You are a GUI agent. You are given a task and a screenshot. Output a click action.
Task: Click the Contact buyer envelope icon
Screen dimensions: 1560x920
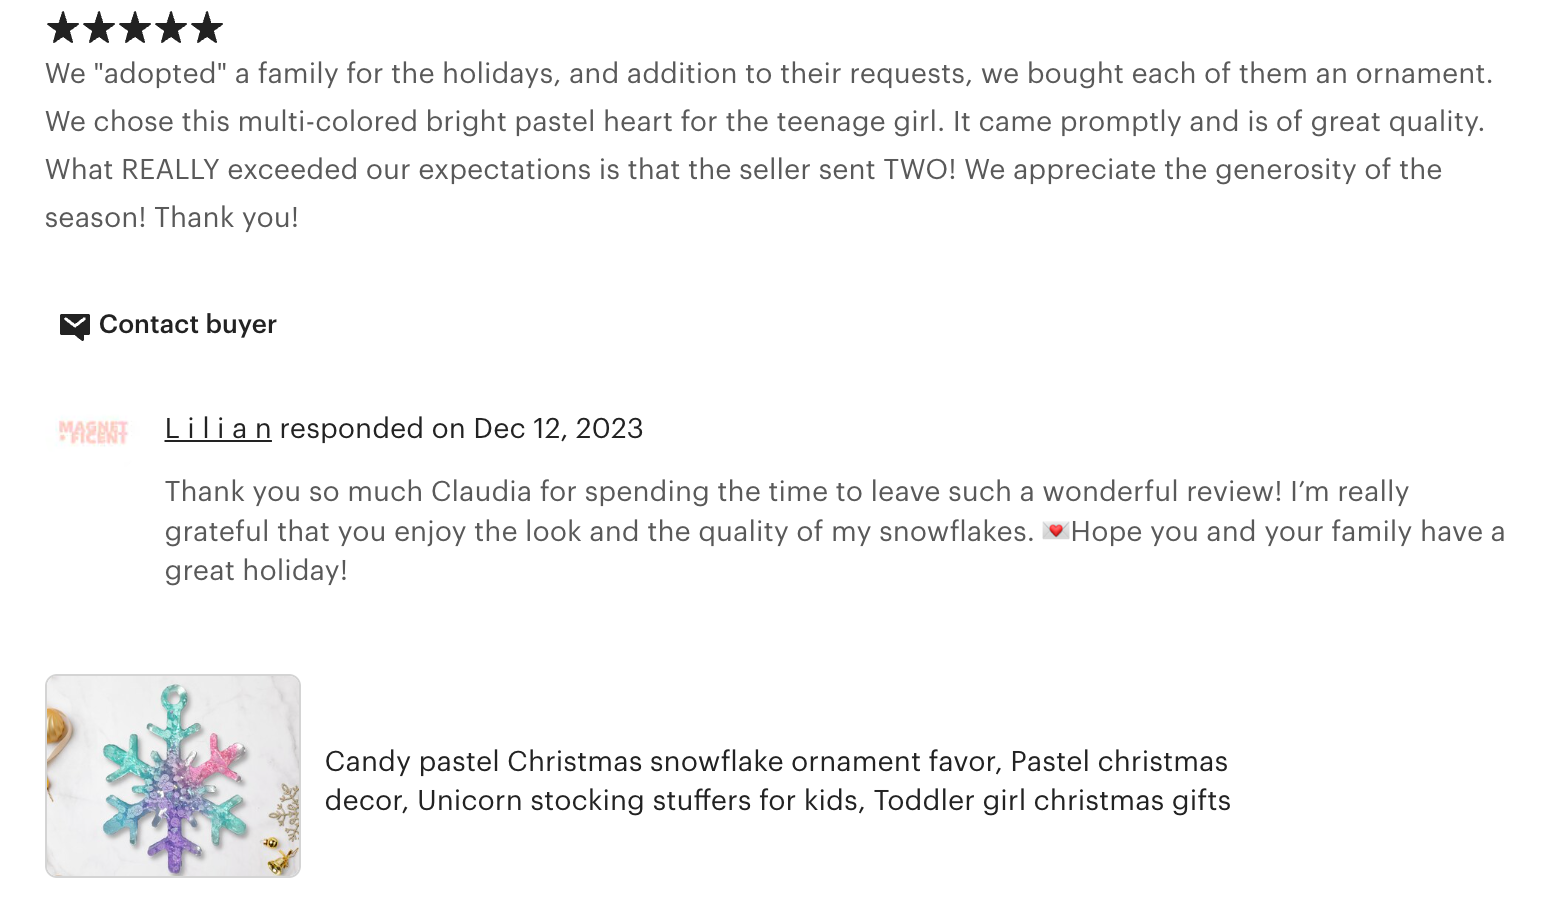click(74, 326)
